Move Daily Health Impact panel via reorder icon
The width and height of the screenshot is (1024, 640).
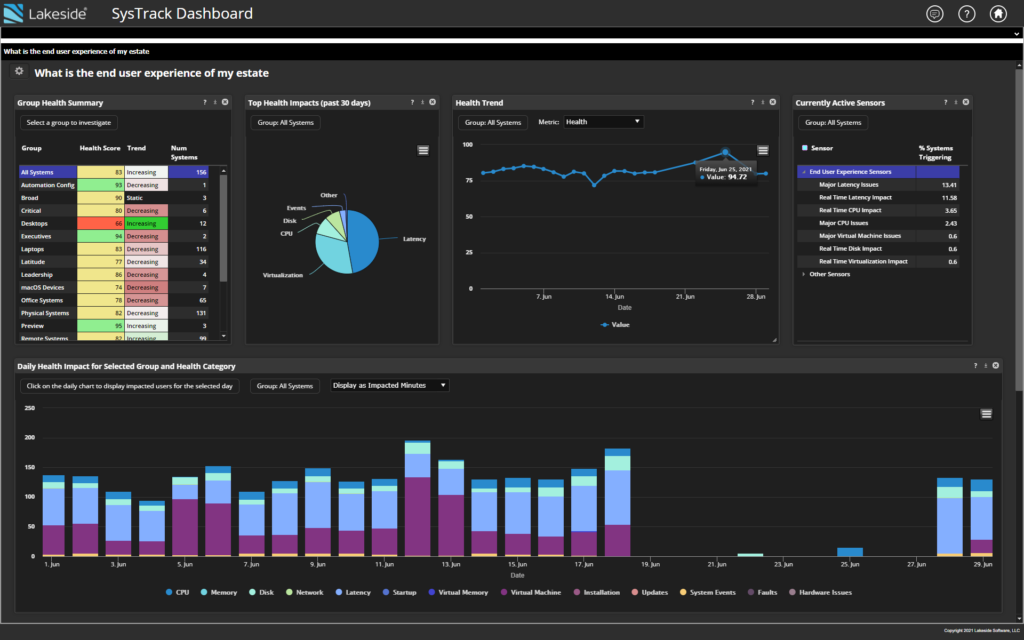point(985,366)
